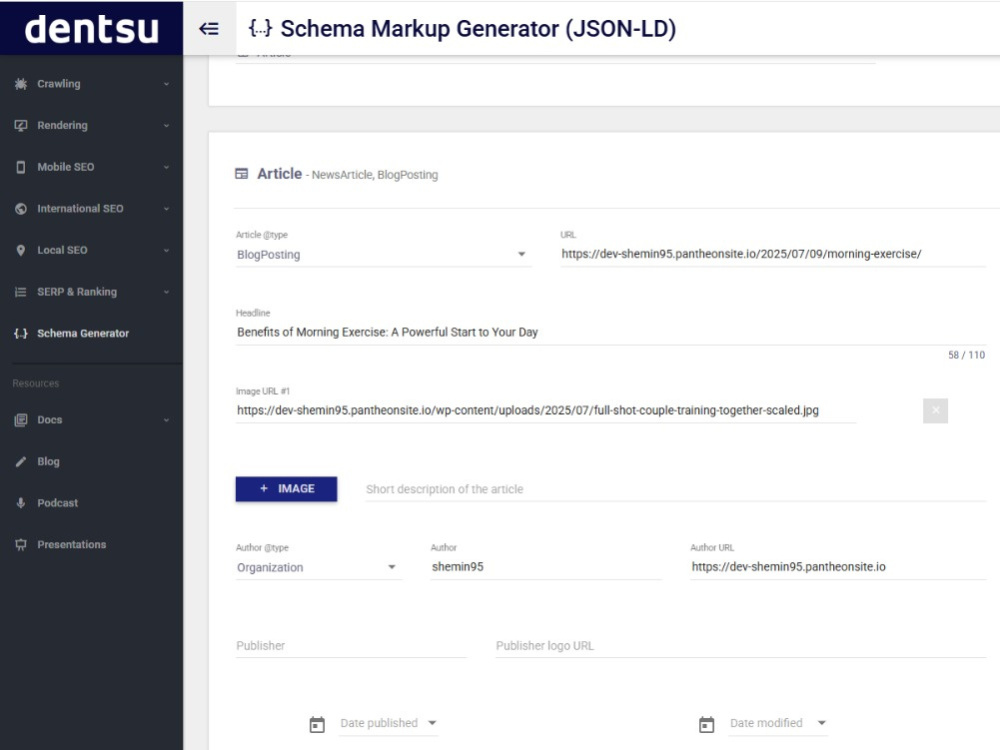This screenshot has width=1000, height=750.
Task: Click the Blog pencil icon
Action: (x=21, y=461)
